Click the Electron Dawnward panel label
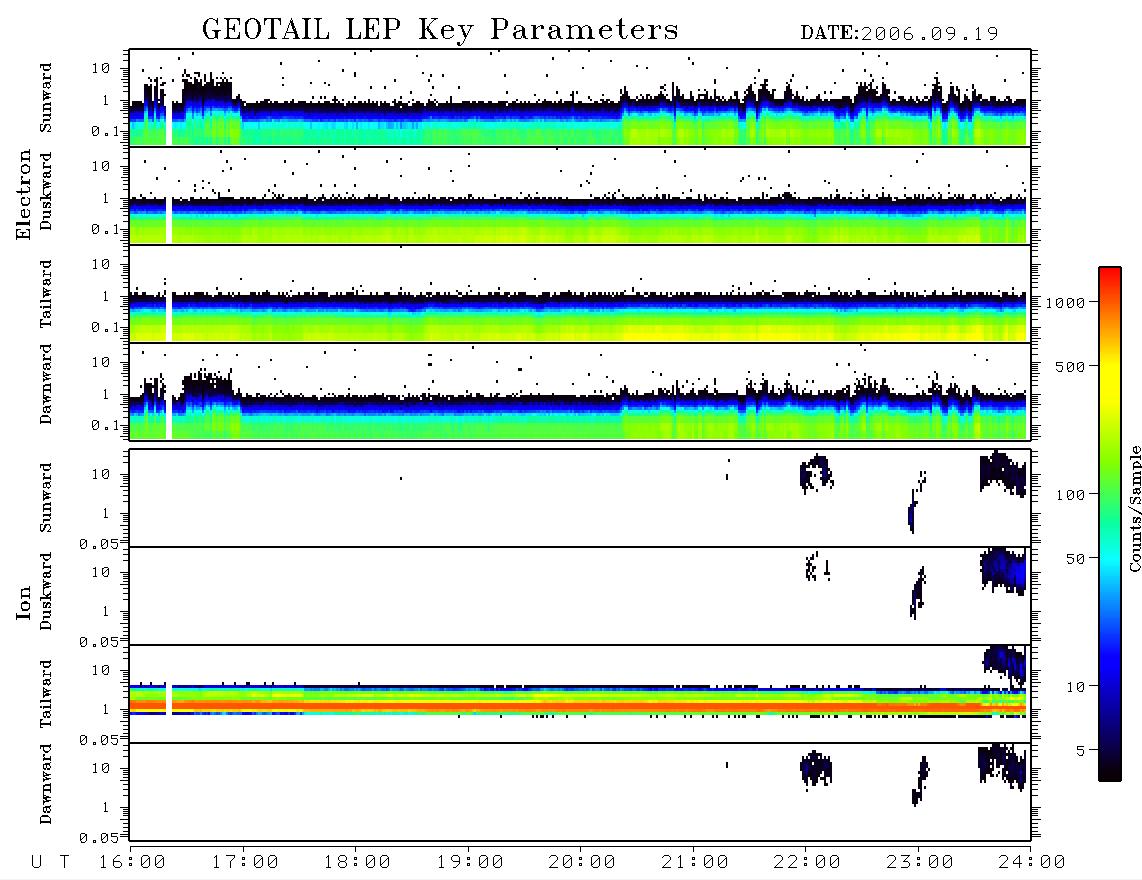1142x880 pixels. pyautogui.click(x=46, y=385)
